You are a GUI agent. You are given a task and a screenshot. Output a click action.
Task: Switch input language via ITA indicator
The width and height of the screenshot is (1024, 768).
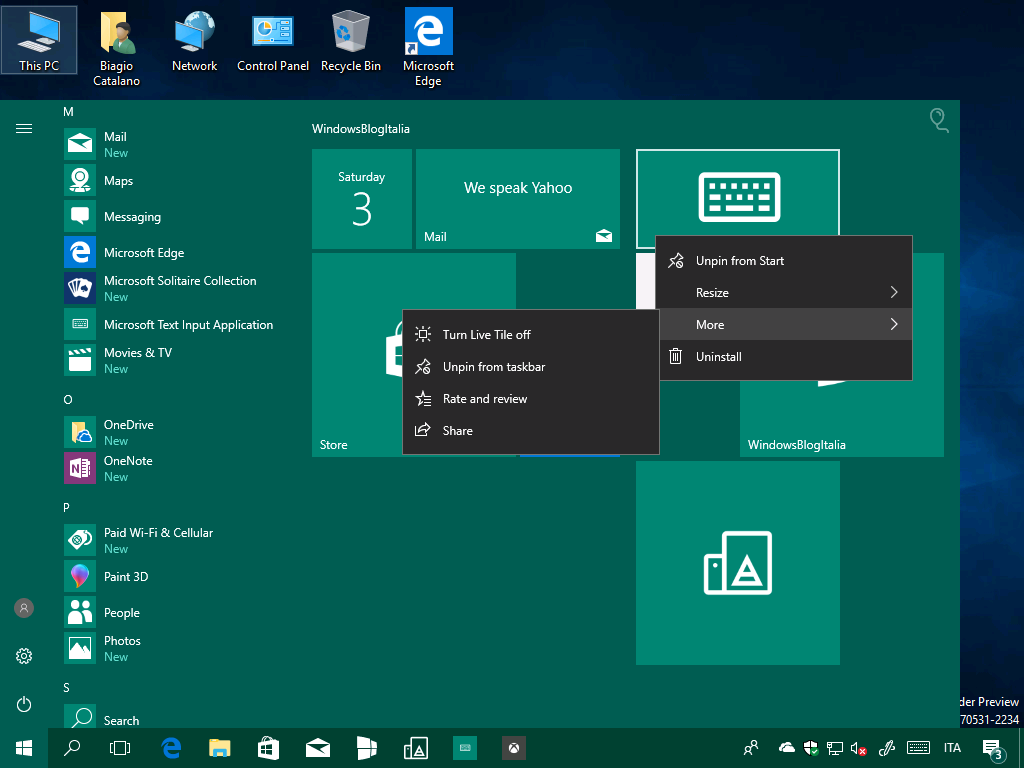[x=952, y=748]
